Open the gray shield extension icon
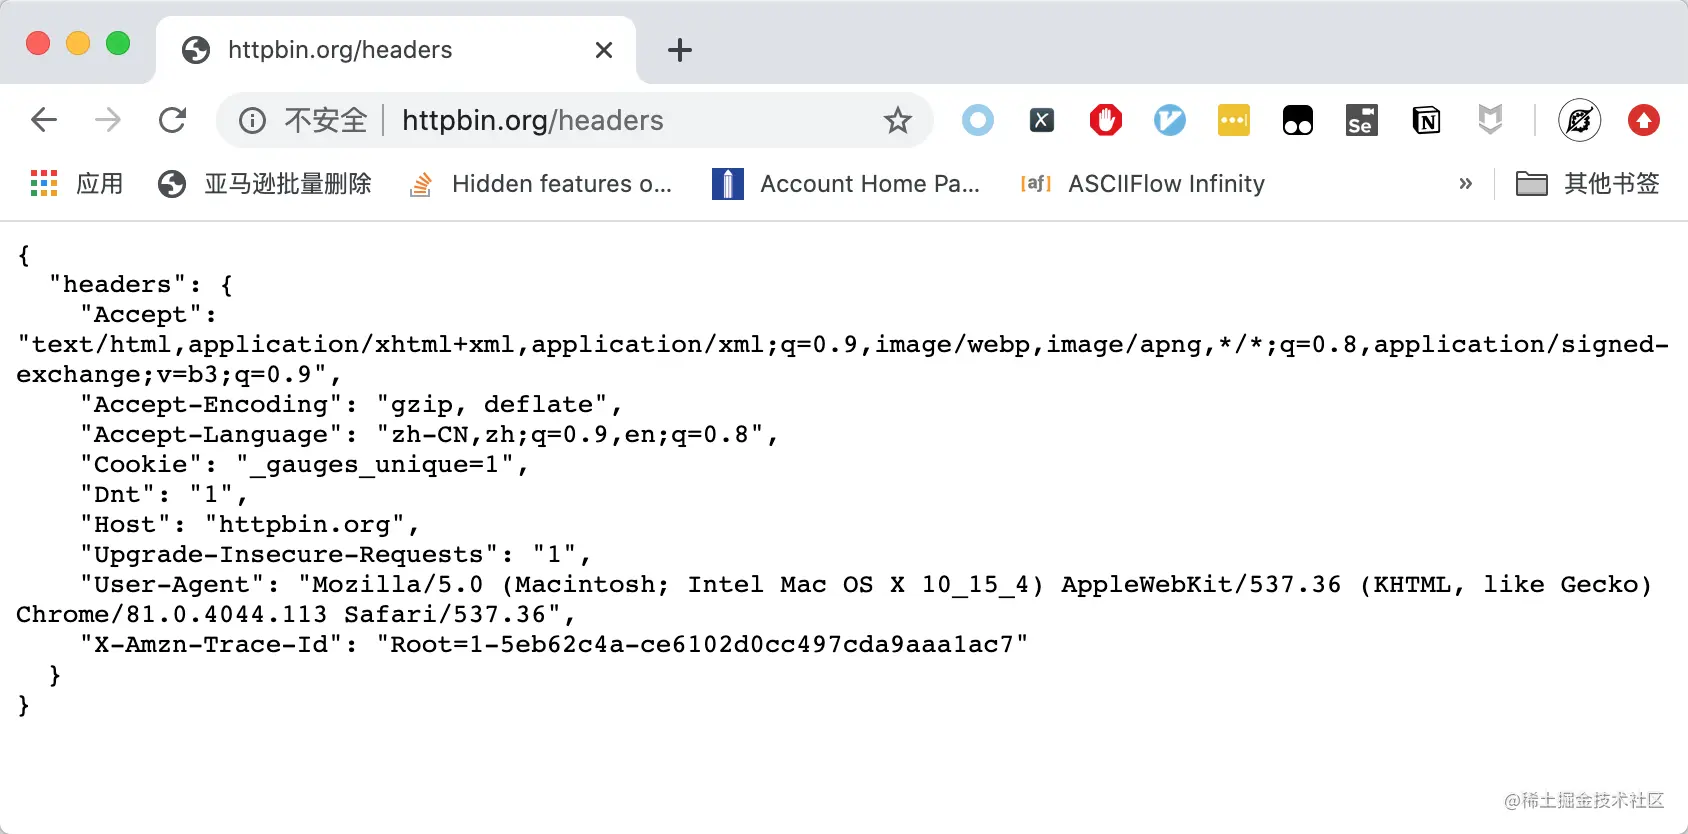 point(1490,121)
